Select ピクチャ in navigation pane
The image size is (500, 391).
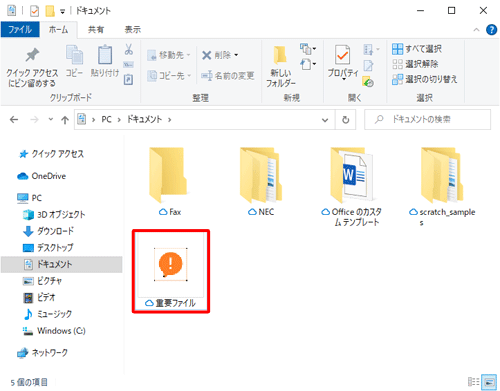pos(42,281)
